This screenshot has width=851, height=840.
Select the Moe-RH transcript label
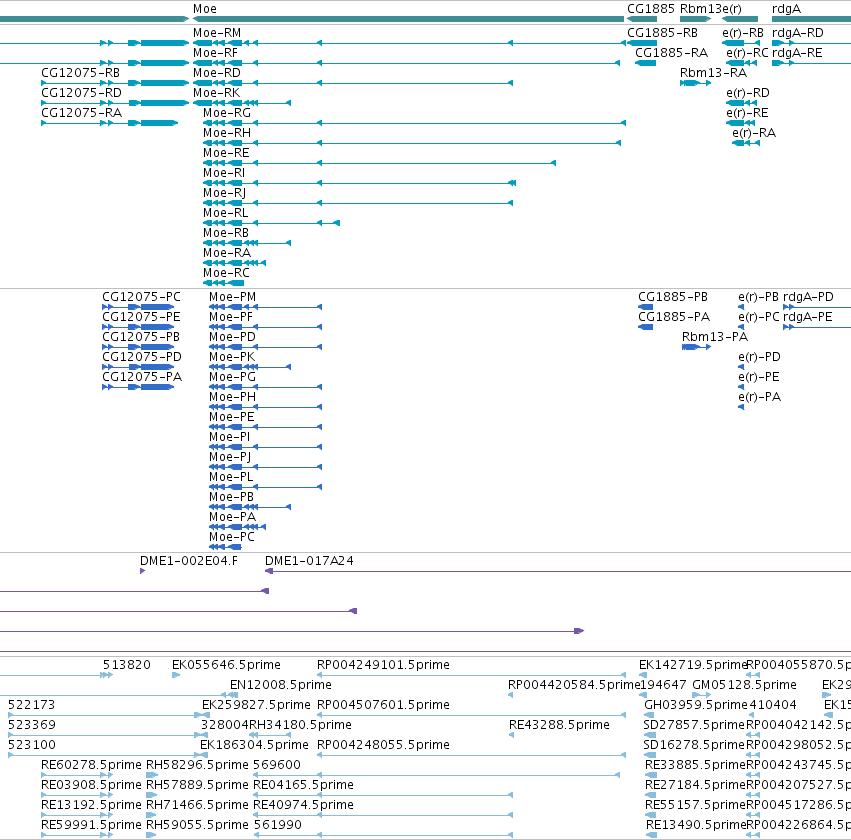pyautogui.click(x=227, y=133)
